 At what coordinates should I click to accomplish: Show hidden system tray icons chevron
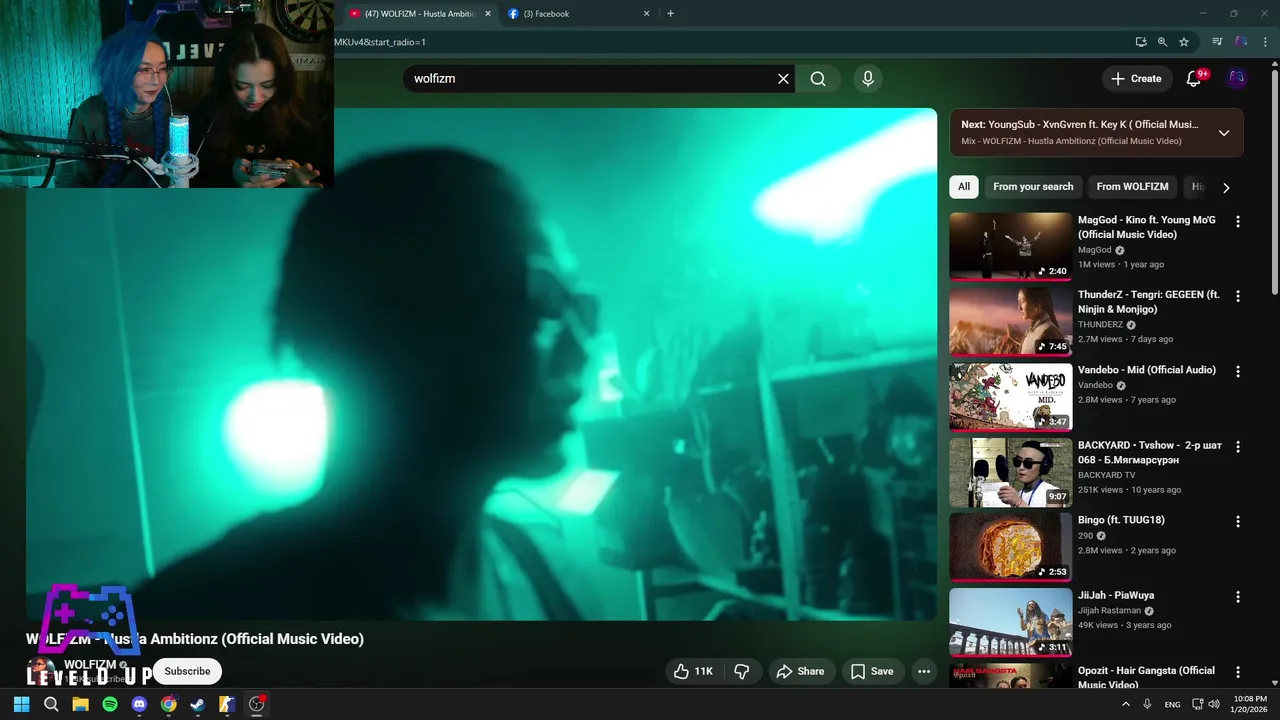click(1126, 704)
